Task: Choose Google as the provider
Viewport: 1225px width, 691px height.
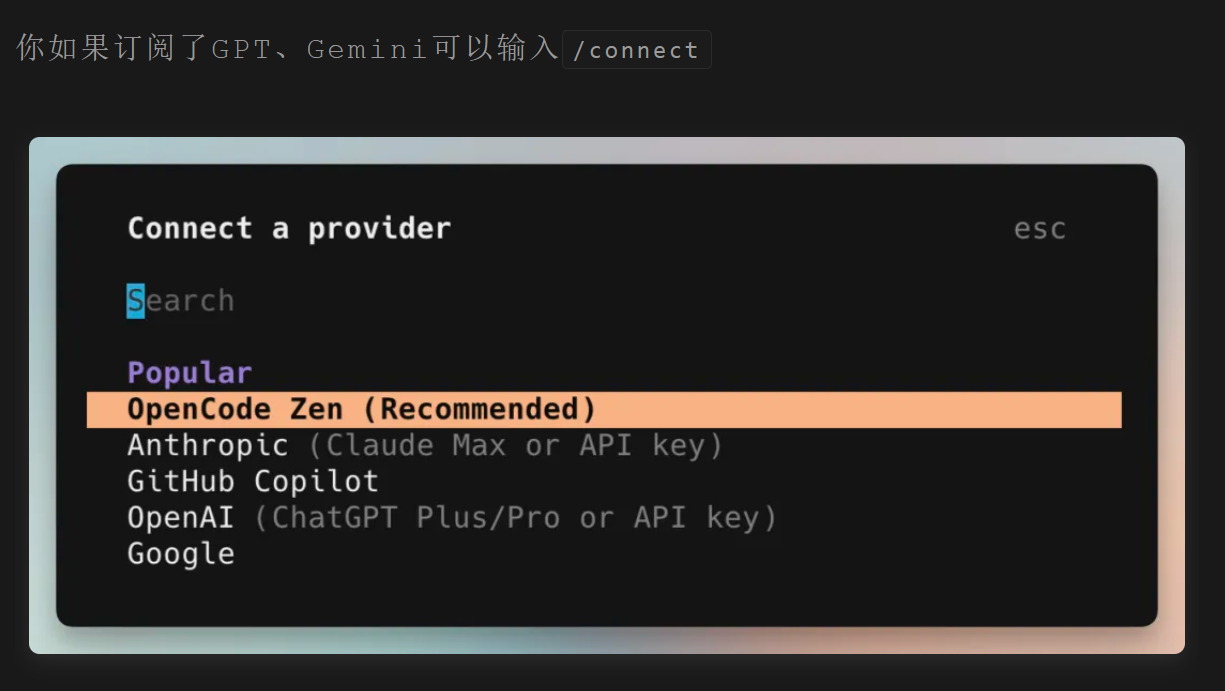Action: (181, 553)
